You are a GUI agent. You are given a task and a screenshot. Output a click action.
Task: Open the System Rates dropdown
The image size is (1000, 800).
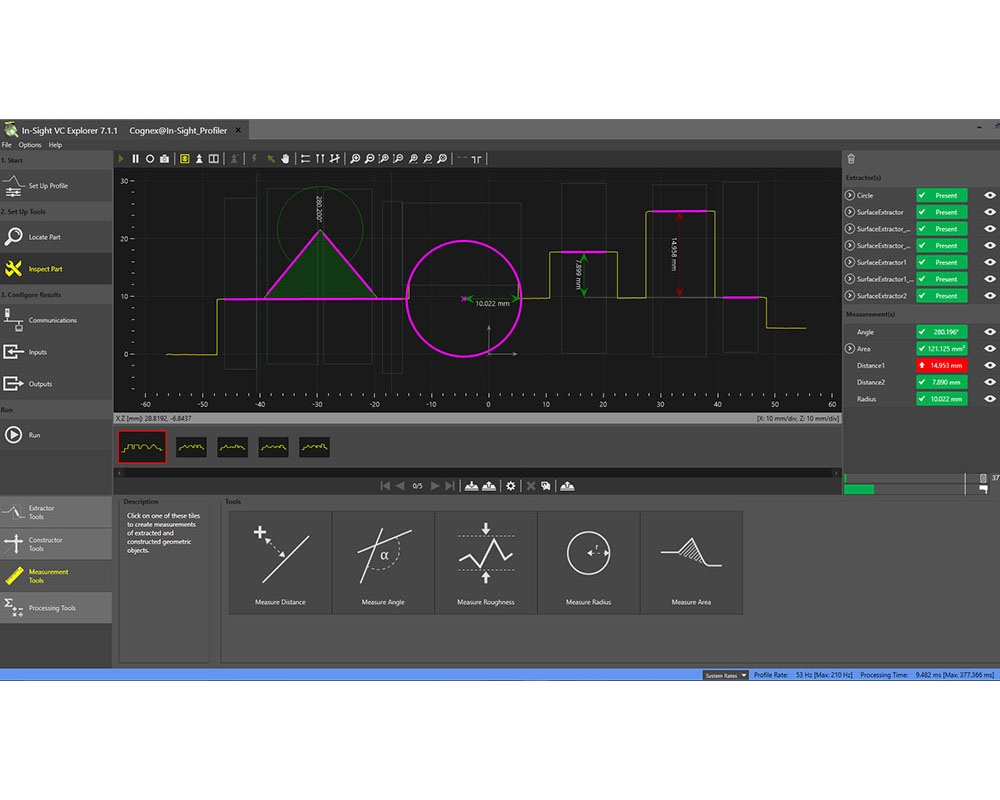(725, 676)
